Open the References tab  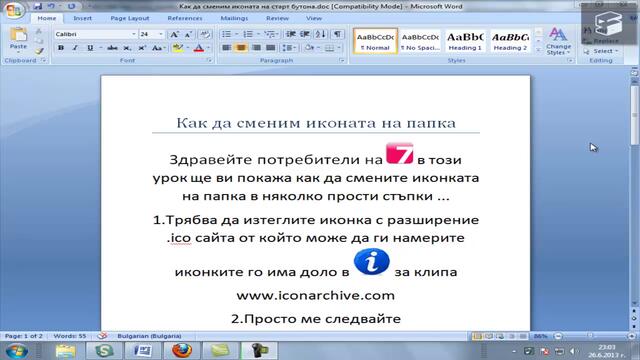185,18
